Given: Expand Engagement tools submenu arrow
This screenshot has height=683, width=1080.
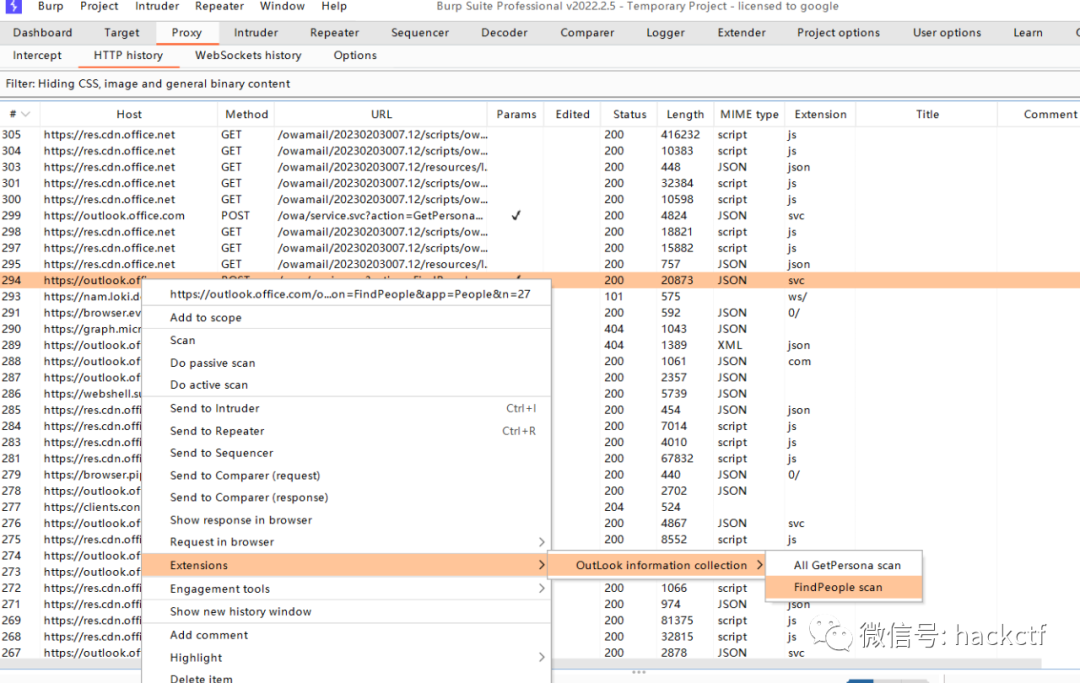Looking at the screenshot, I should pyautogui.click(x=541, y=589).
